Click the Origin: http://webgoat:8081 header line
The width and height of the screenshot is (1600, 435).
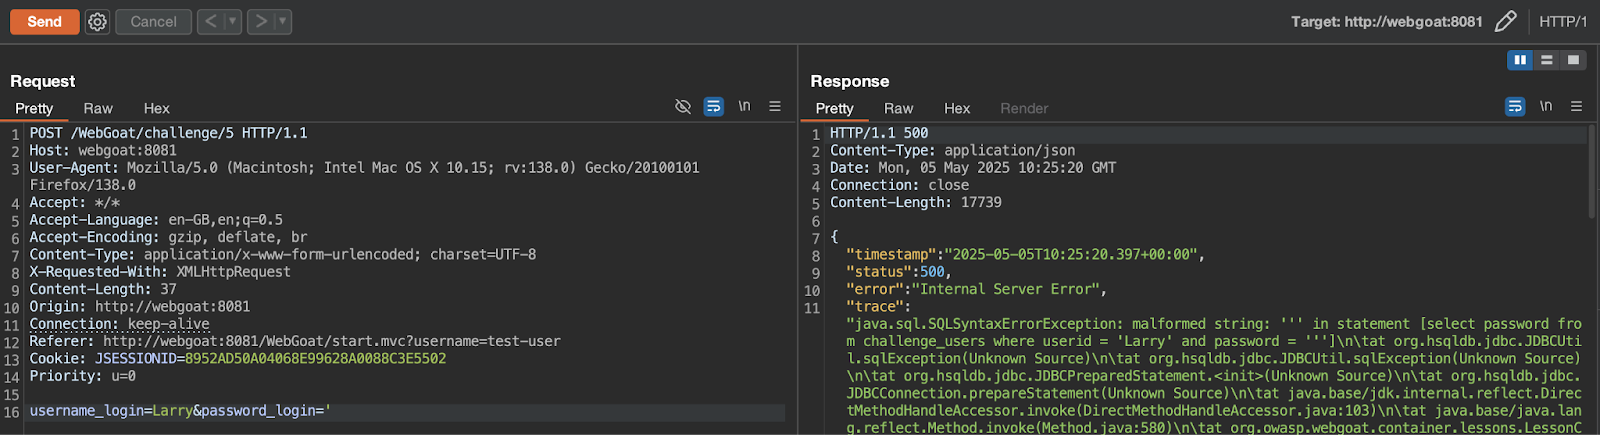point(140,306)
